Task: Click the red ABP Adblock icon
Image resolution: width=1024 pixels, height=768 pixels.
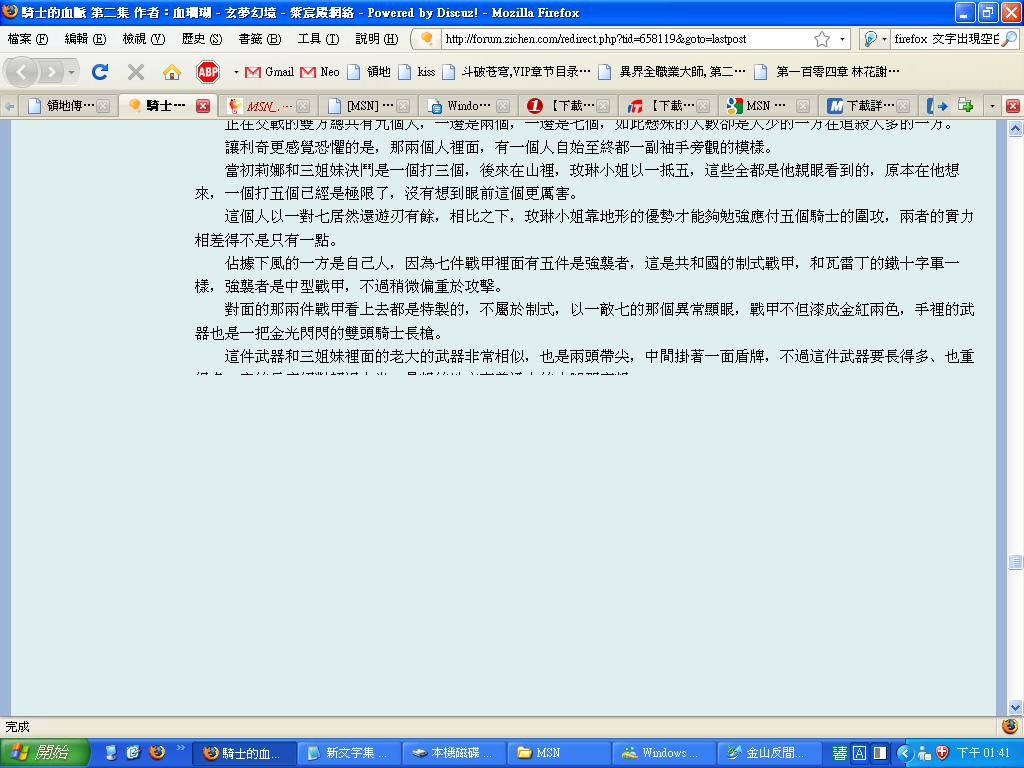Action: tap(208, 72)
